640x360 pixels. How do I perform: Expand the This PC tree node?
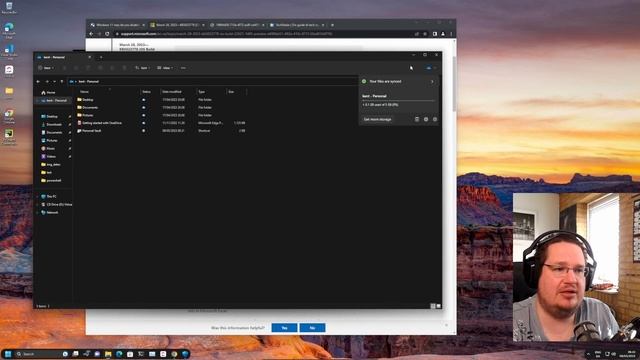pos(38,197)
